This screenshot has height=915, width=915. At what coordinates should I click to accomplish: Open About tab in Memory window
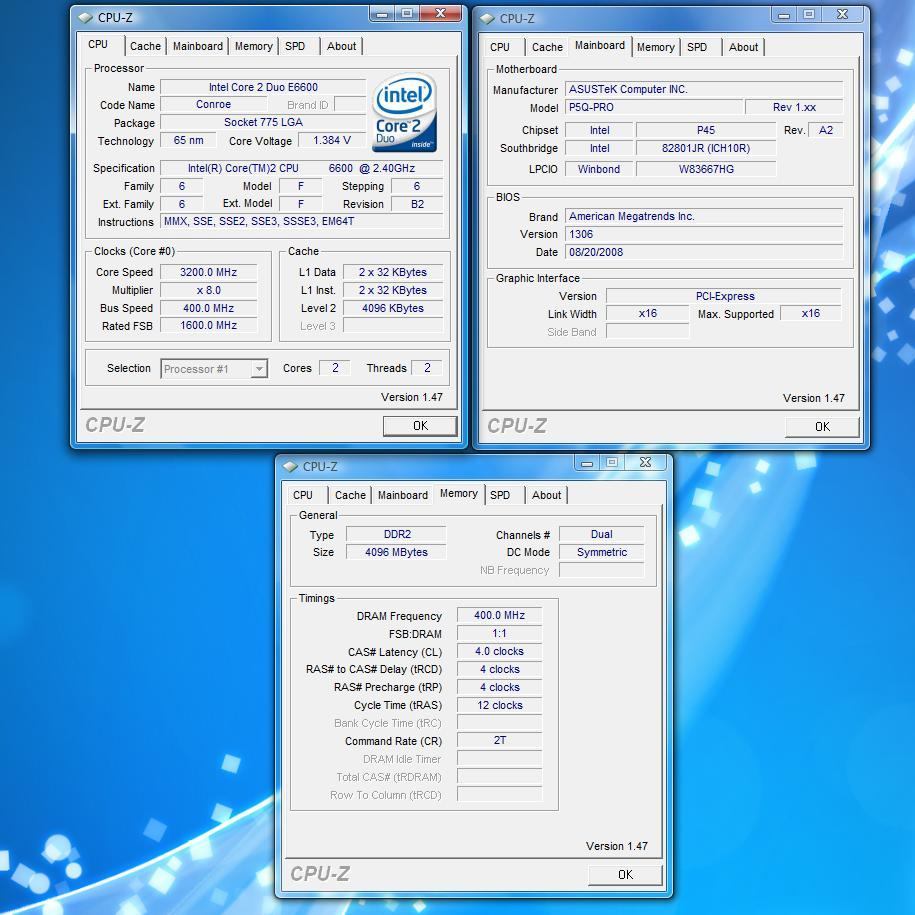point(546,495)
